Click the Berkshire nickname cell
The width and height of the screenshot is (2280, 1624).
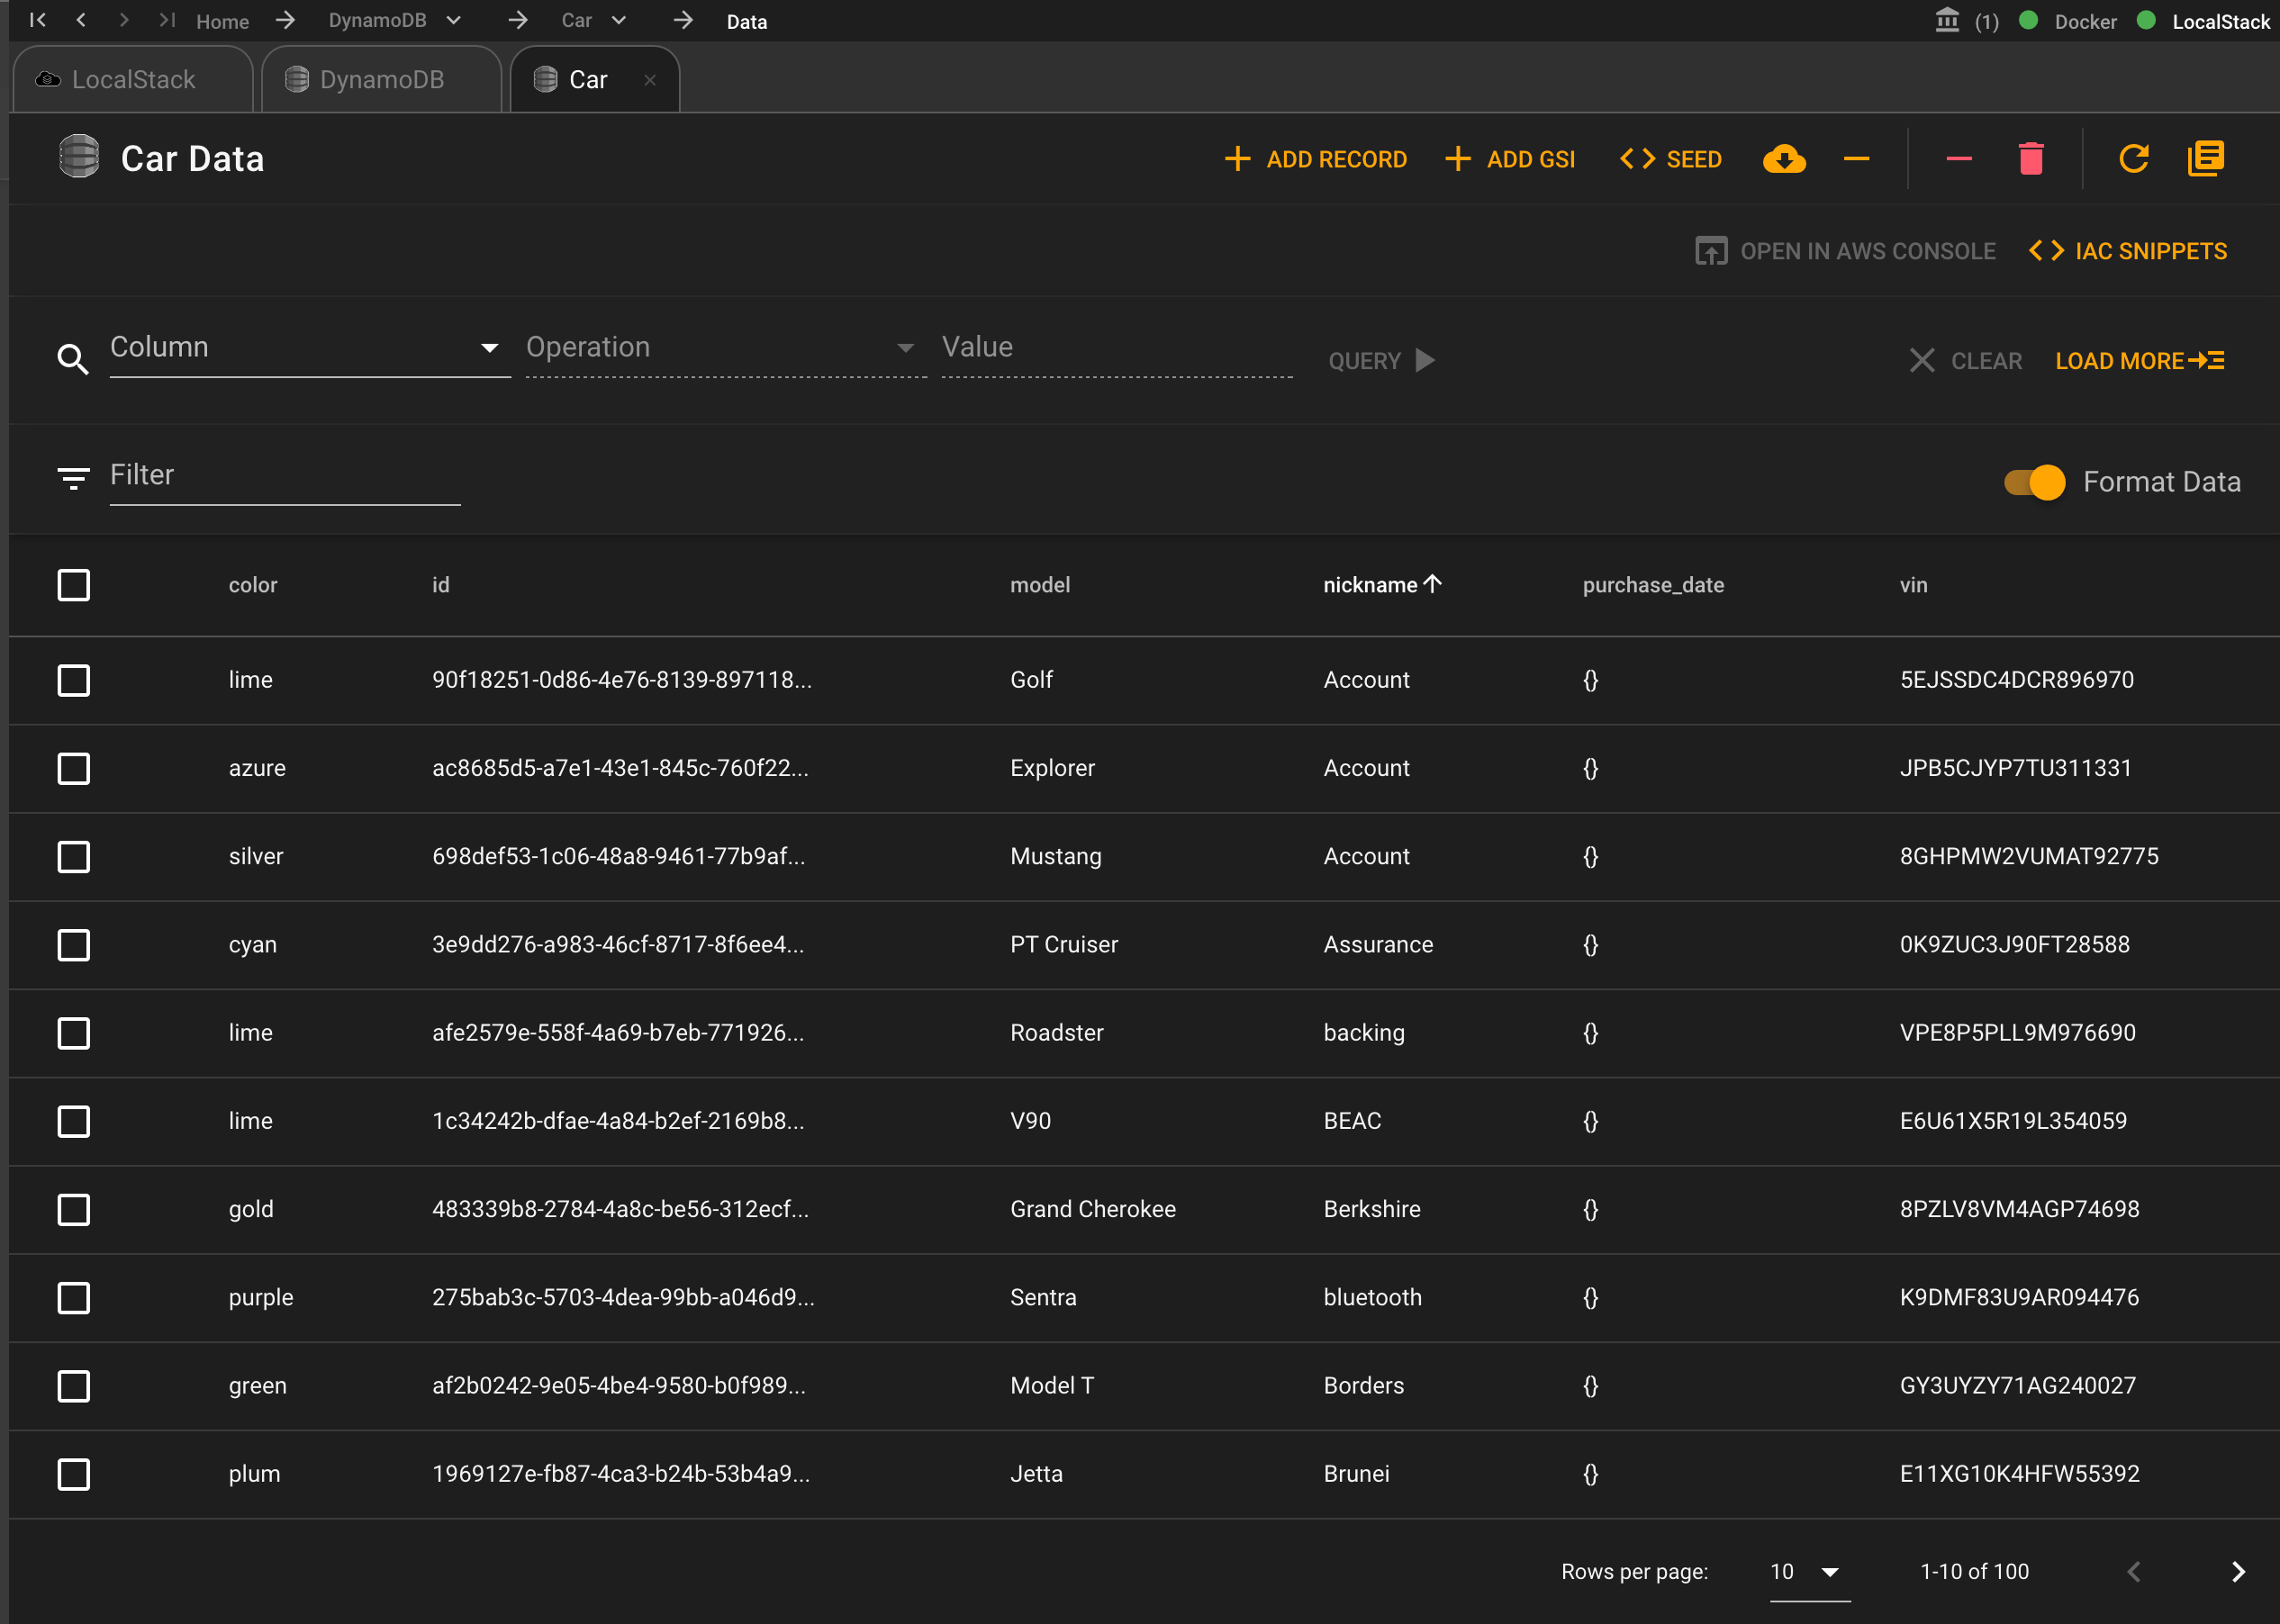1372,1209
